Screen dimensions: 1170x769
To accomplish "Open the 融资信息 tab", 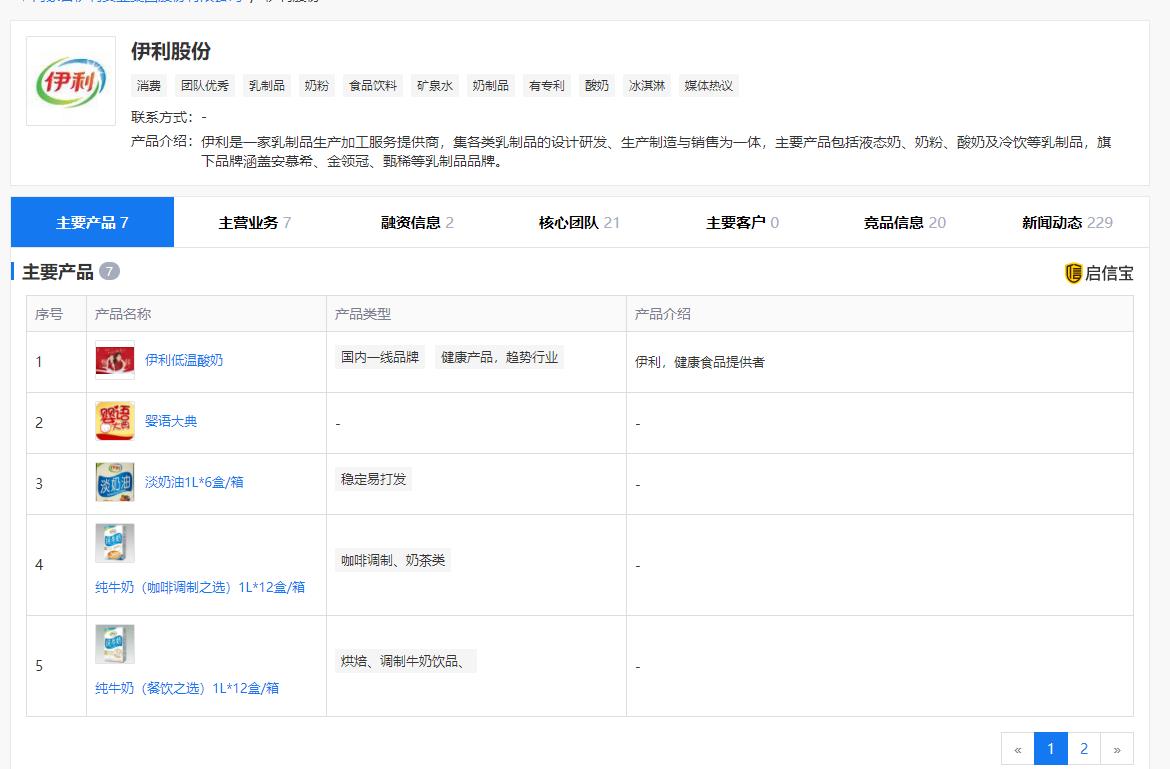I will pos(417,222).
